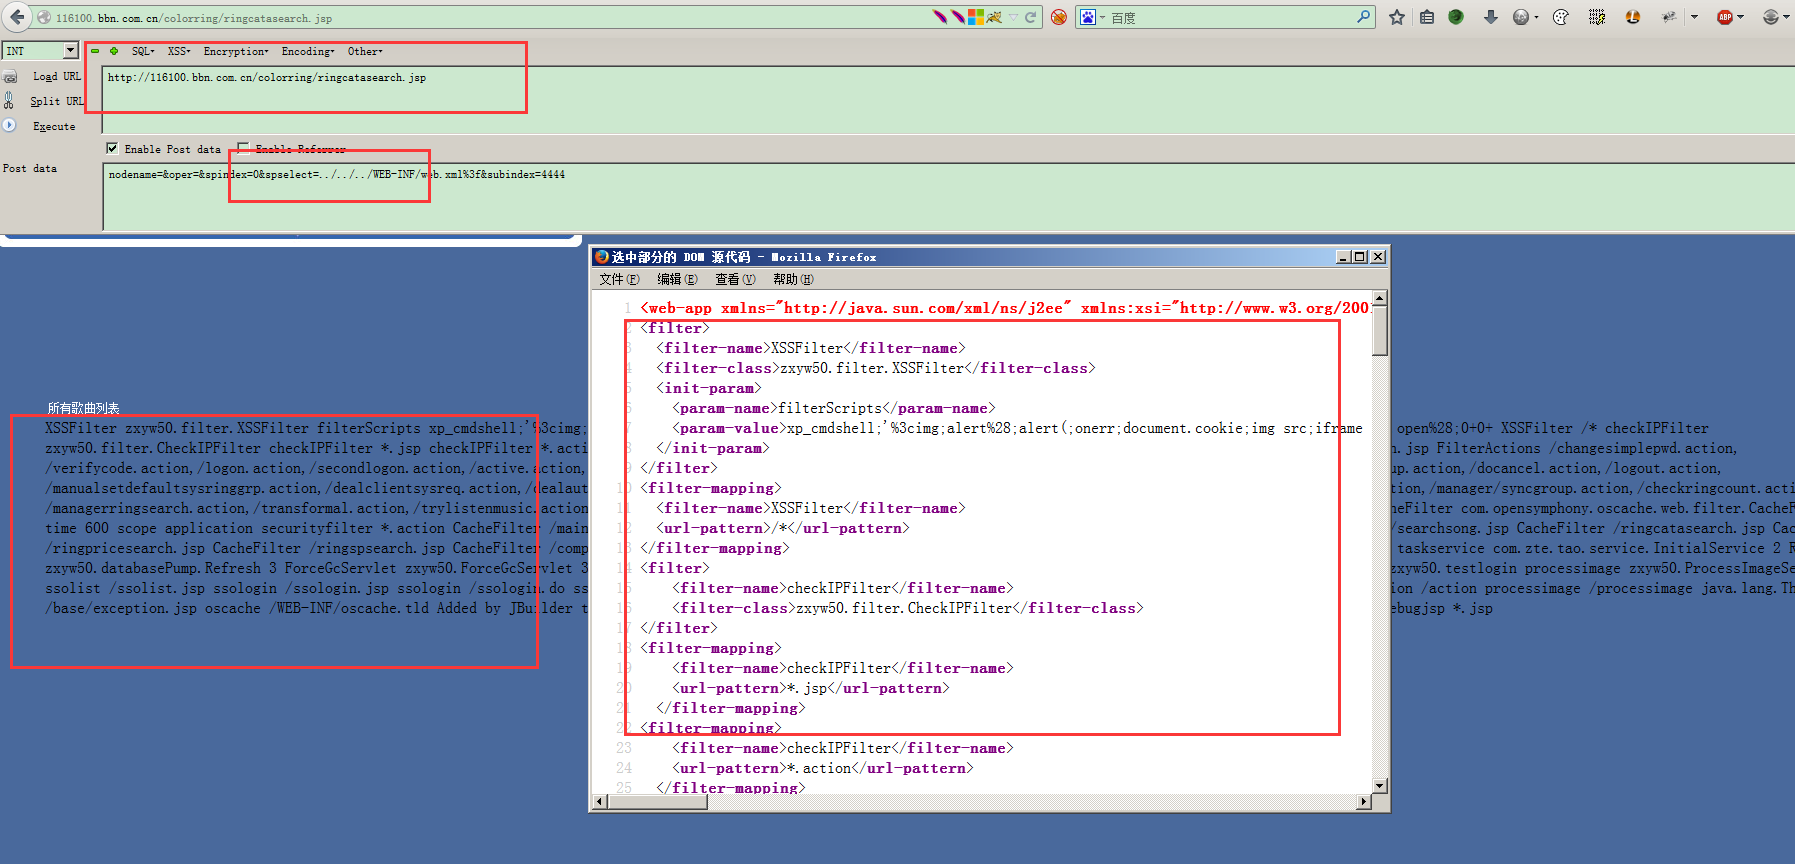
Task: Click the colorful Windows-style squares icon
Action: (x=975, y=17)
